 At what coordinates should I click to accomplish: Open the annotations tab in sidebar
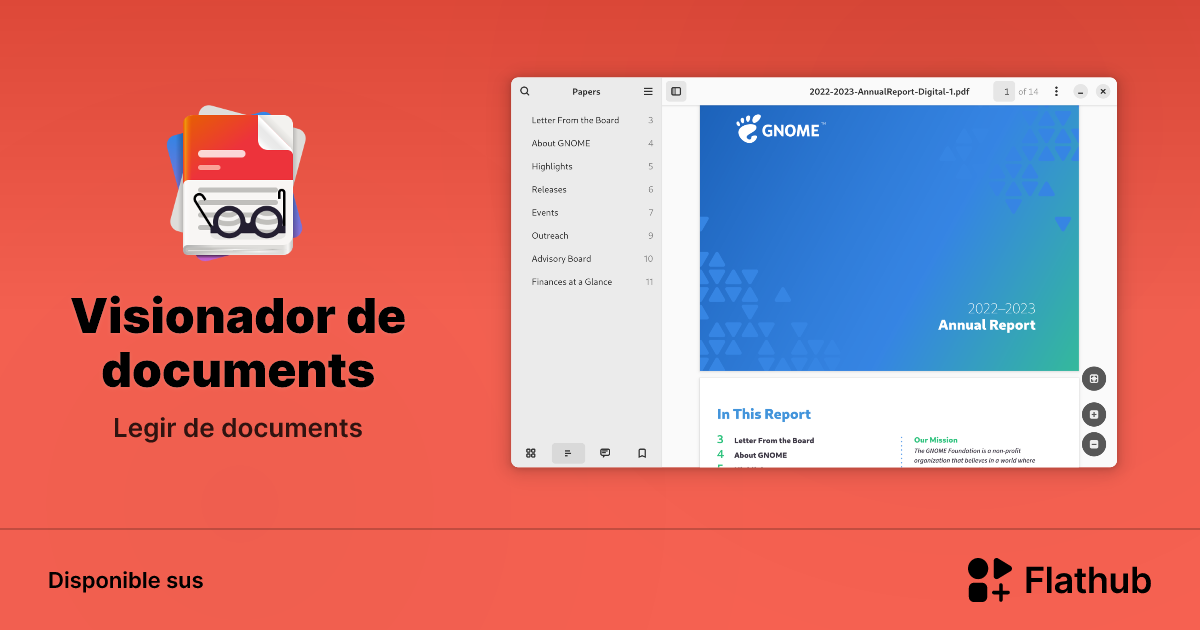[605, 453]
